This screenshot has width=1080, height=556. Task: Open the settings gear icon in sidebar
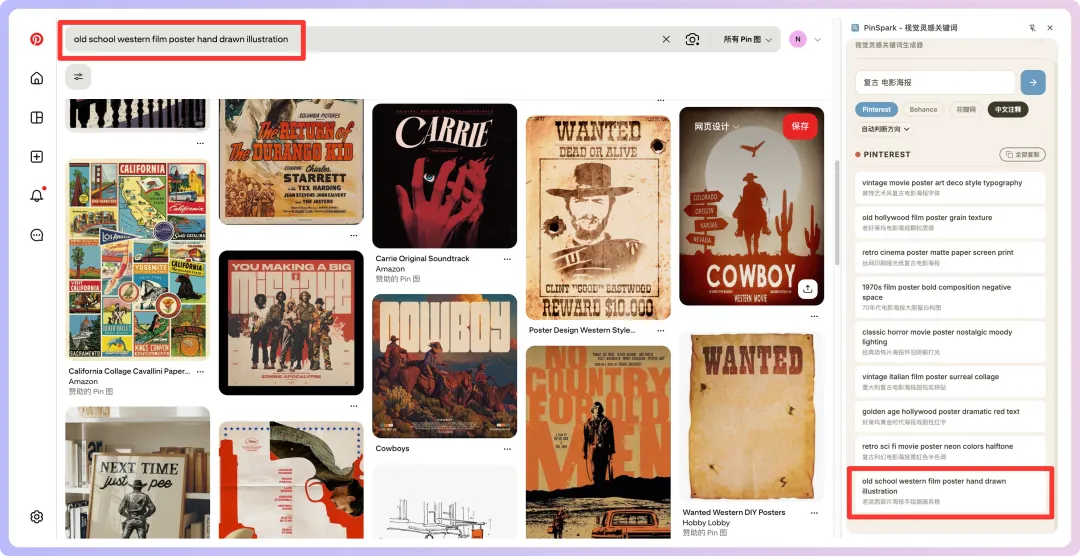pyautogui.click(x=37, y=517)
